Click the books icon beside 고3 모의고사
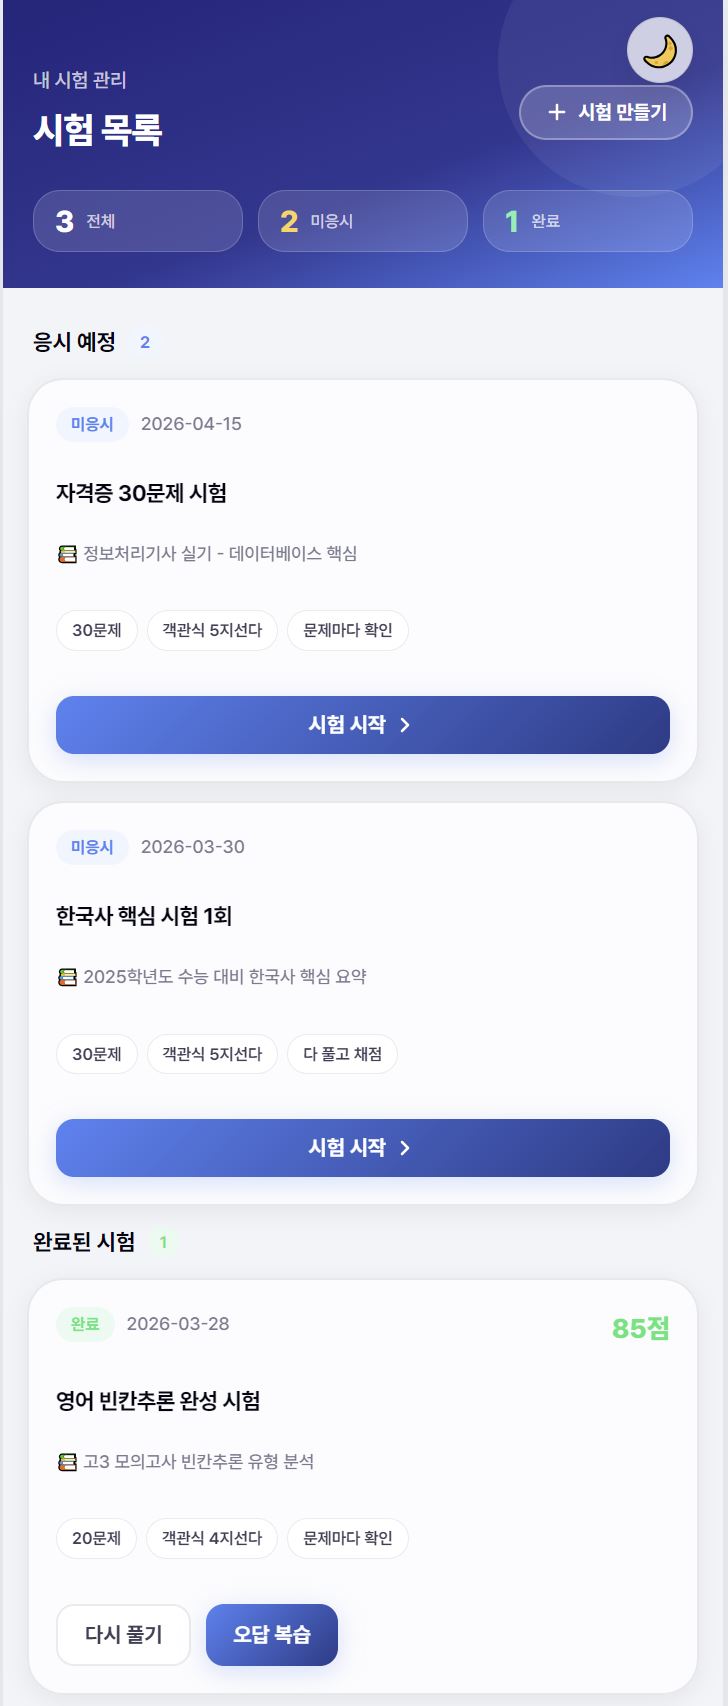 (67, 1462)
